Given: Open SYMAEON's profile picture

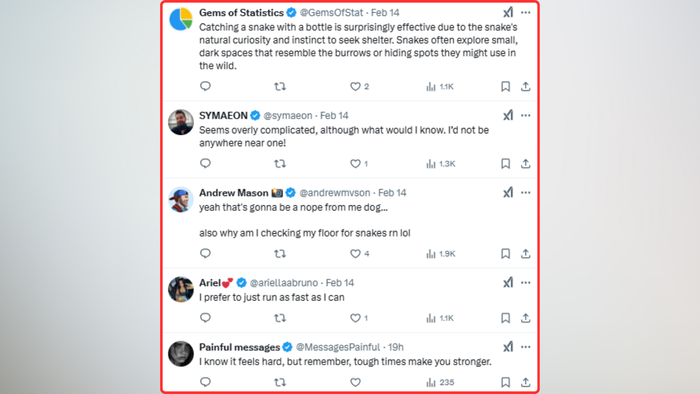Looking at the screenshot, I should (x=181, y=122).
